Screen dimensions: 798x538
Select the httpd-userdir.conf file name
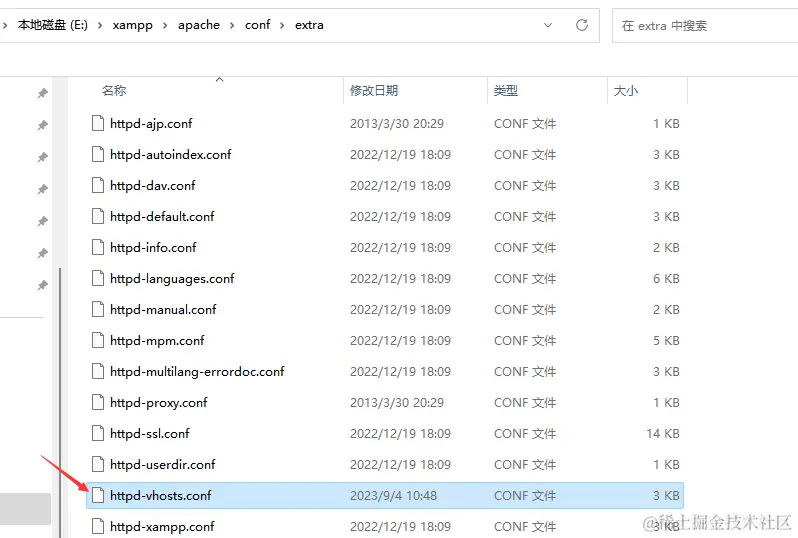point(162,464)
